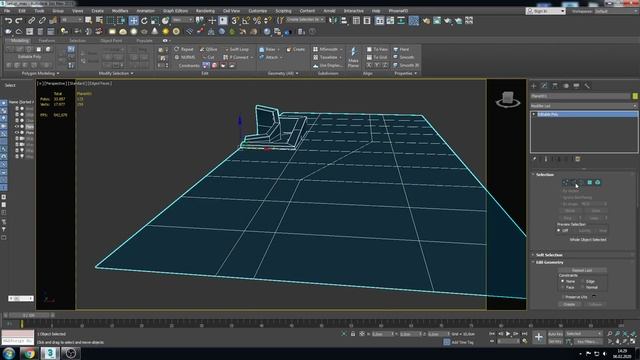Activate Select and Move tool

click(133, 20)
